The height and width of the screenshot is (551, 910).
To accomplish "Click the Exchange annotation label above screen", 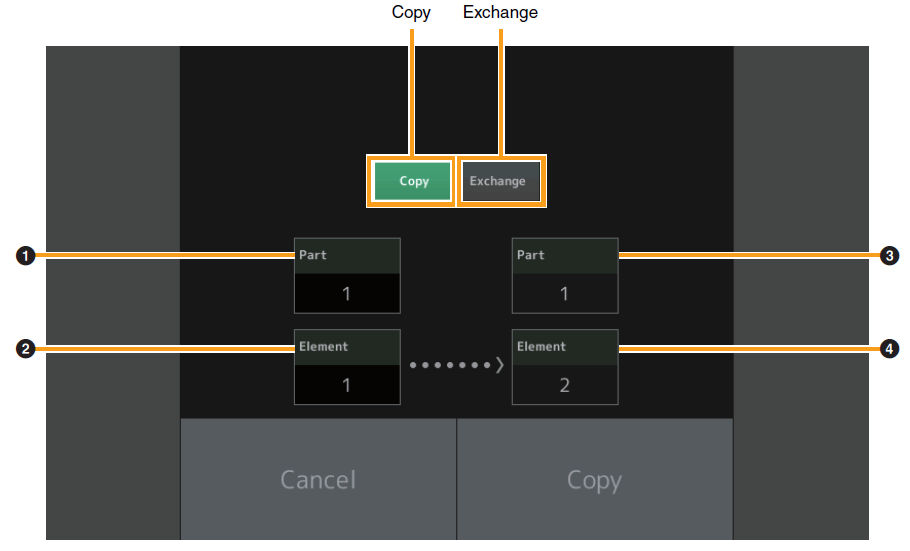I will (x=500, y=12).
